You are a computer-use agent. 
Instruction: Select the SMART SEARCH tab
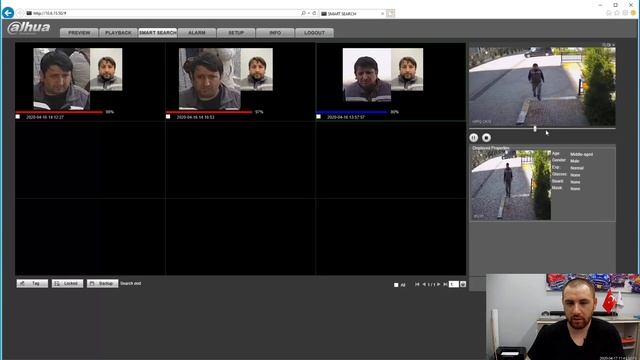(x=158, y=33)
